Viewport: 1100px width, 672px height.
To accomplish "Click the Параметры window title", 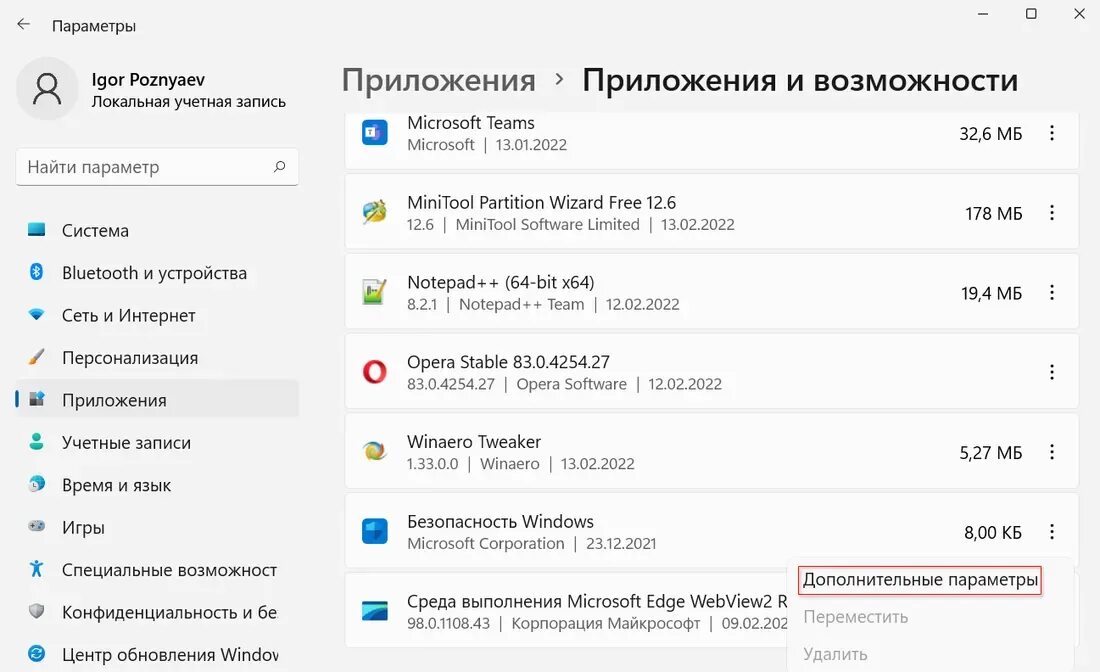I will point(94,26).
